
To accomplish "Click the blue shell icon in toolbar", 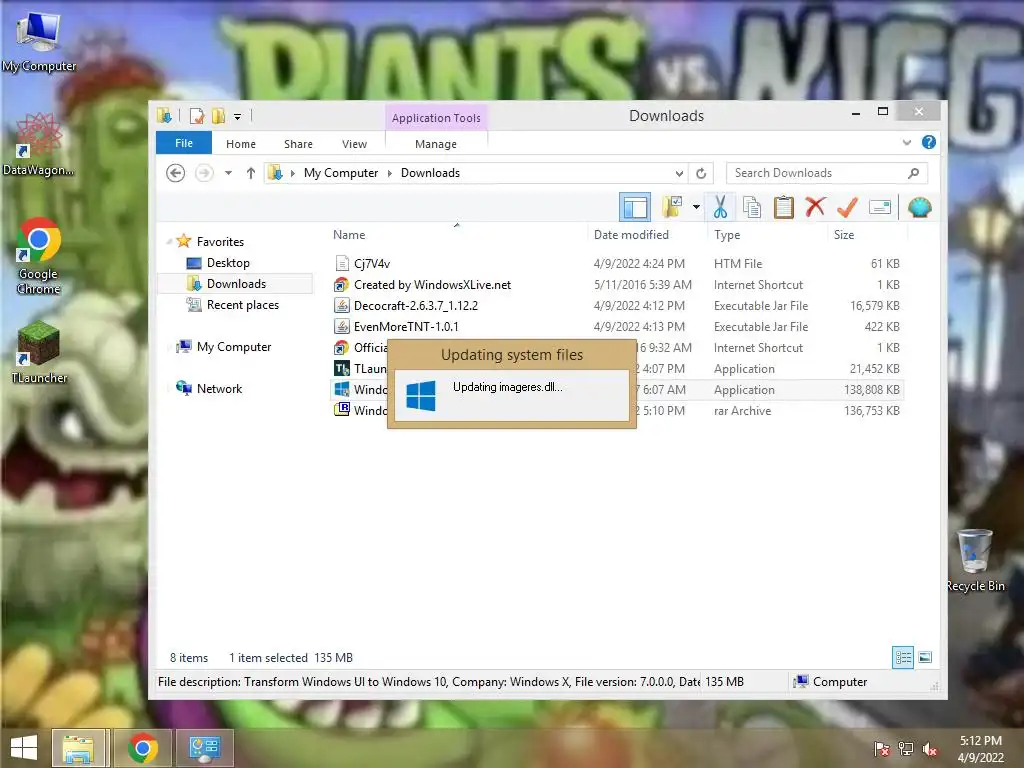I will coord(920,208).
